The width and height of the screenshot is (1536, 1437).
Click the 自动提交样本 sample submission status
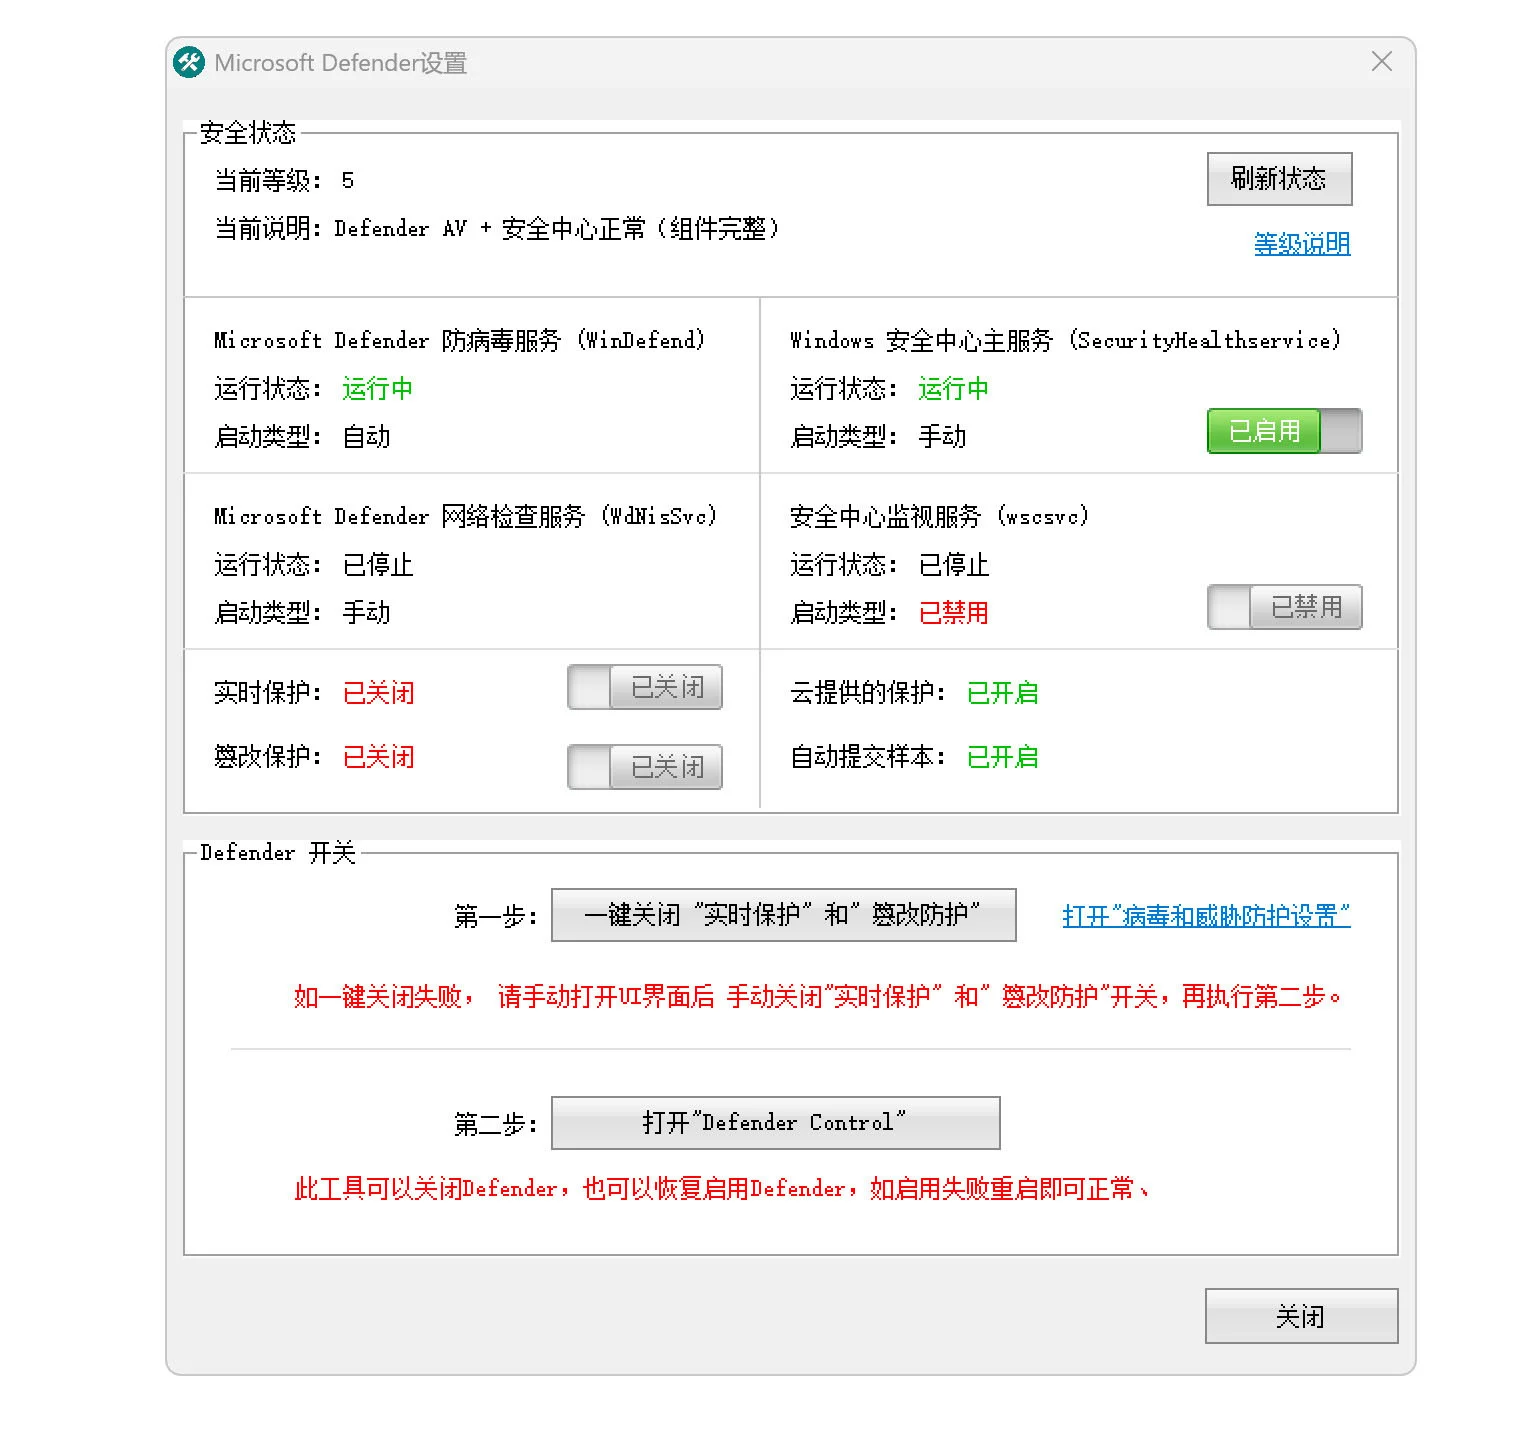click(1001, 757)
